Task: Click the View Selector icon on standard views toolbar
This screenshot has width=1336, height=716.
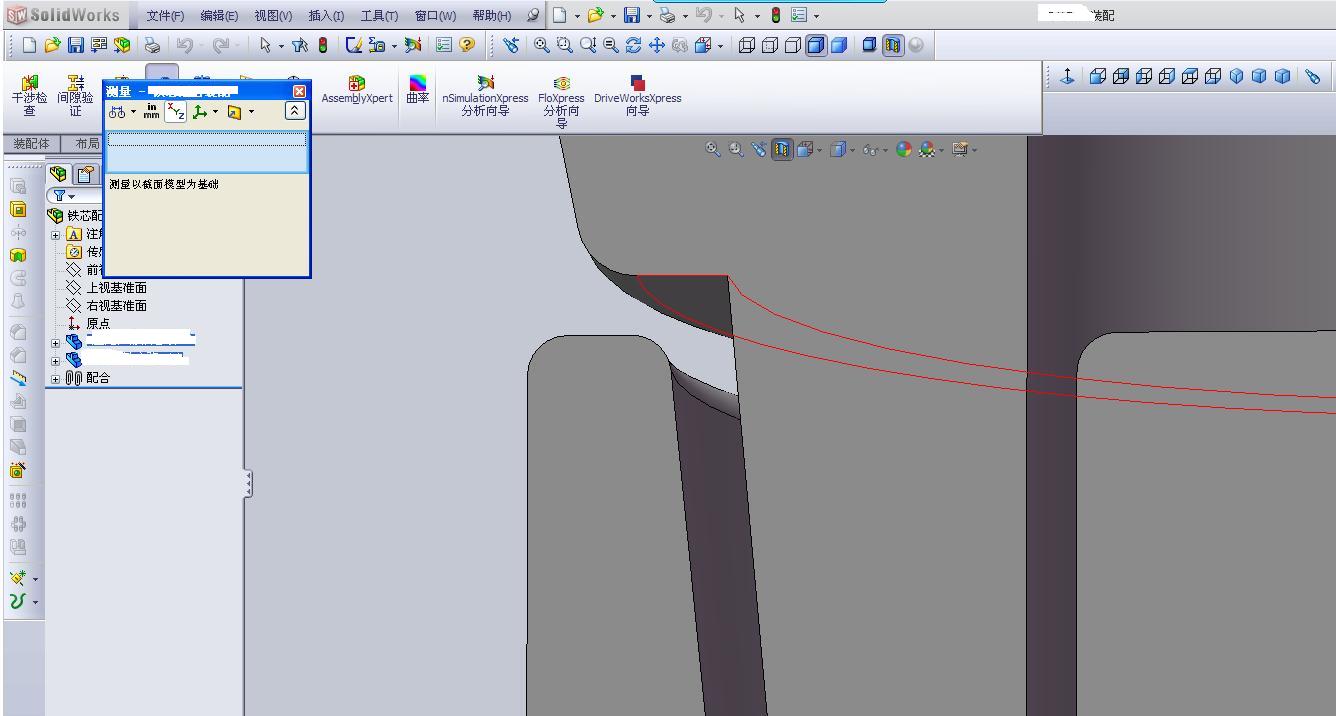Action: (1312, 76)
